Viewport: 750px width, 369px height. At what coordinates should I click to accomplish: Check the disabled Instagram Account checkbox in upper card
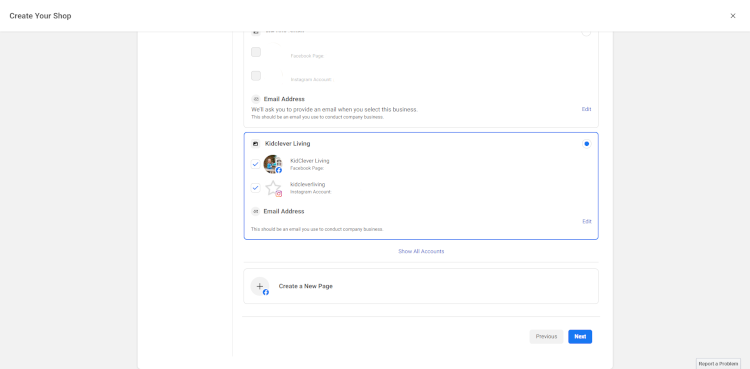256,76
